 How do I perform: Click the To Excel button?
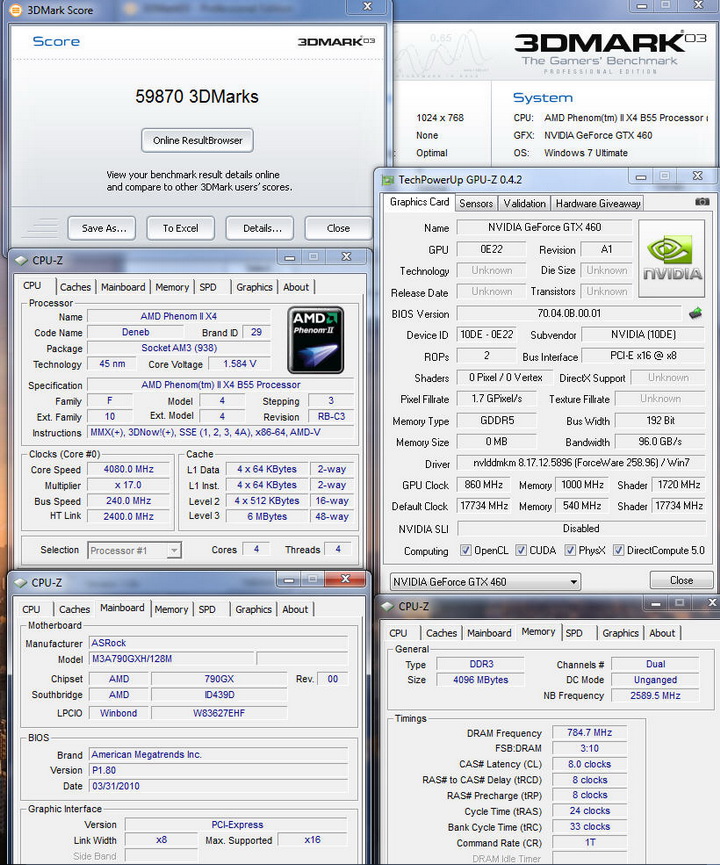tap(180, 228)
